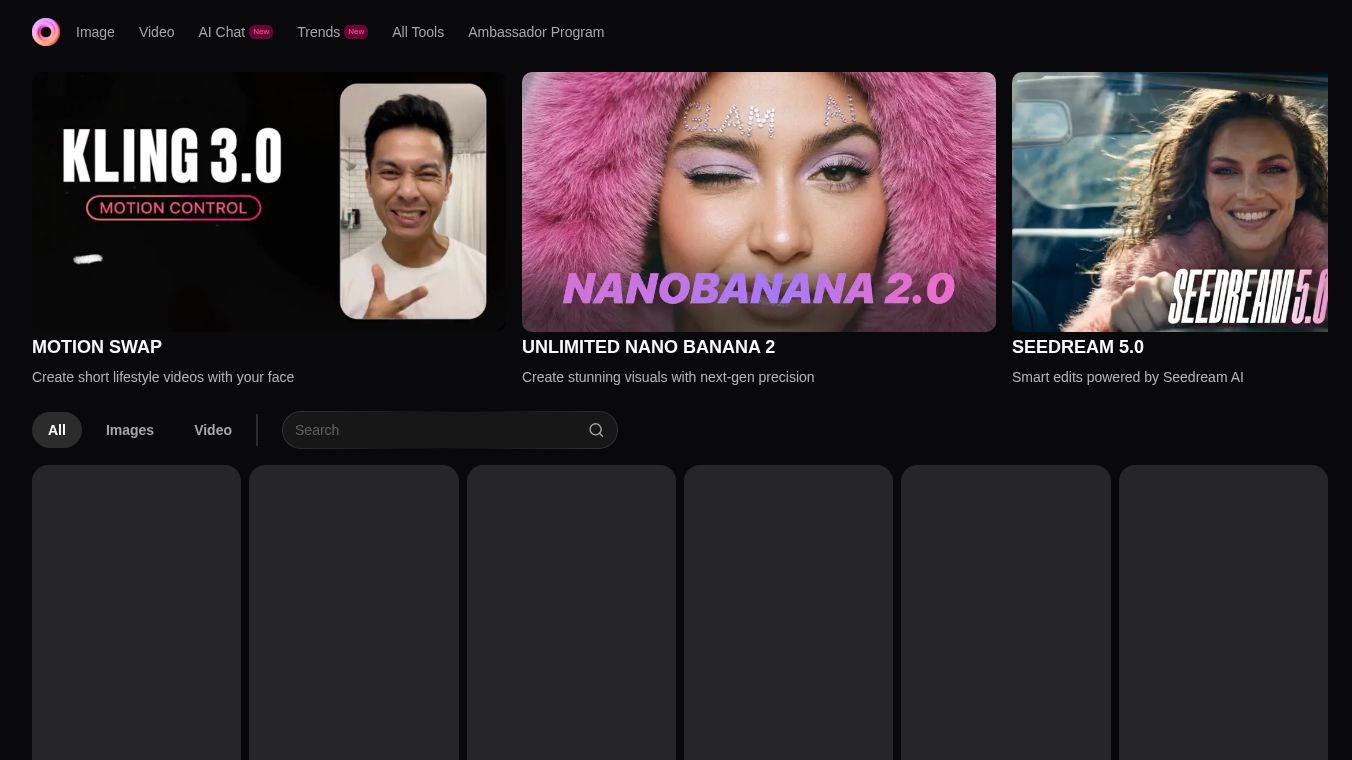This screenshot has width=1352, height=760.
Task: Click 'Create short lifestyle videos with your face'
Action: (163, 377)
